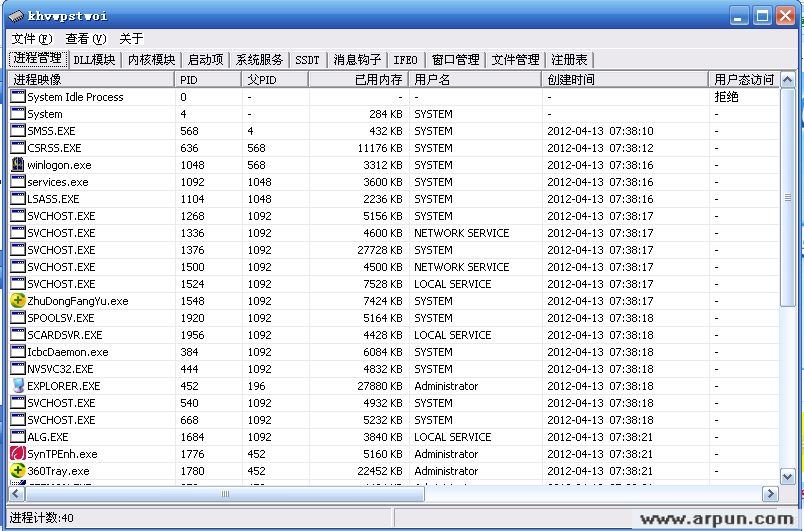Sort by 父PID column header
Image resolution: width=804 pixels, height=531 pixels.
tap(275, 79)
